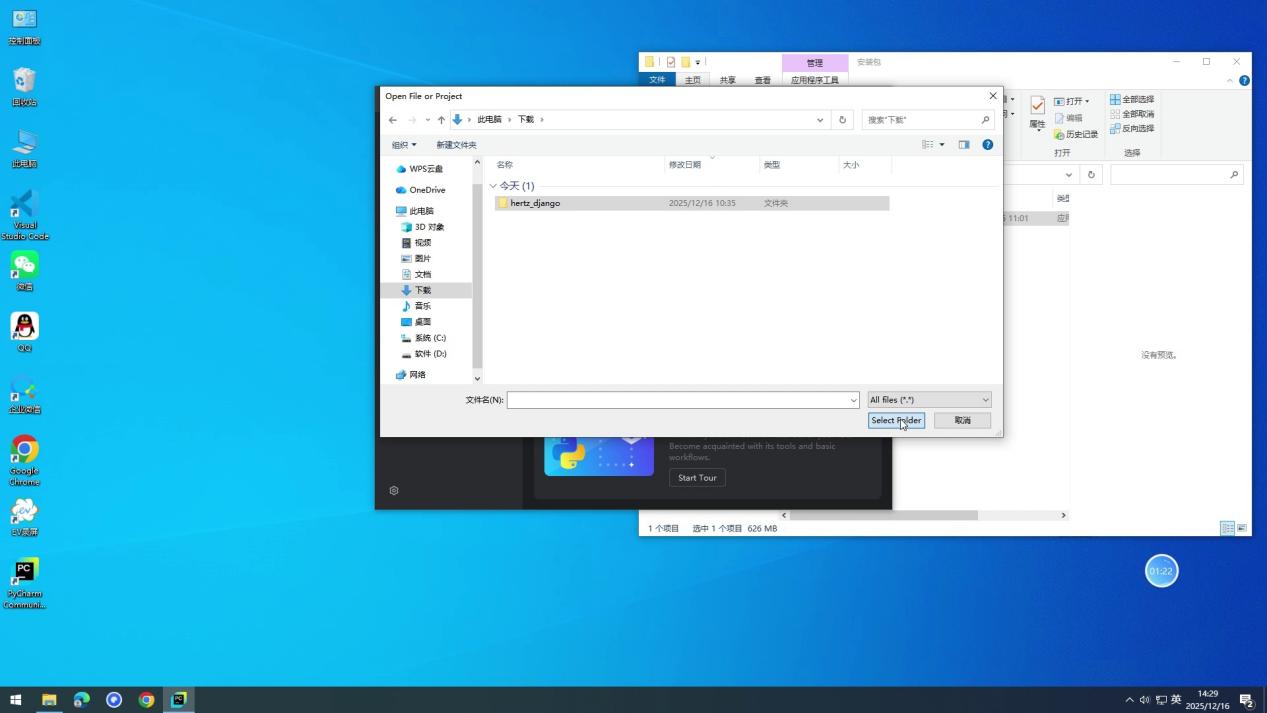The width and height of the screenshot is (1267, 713).
Task: Open Google Chrome from the taskbar
Action: click(146, 699)
